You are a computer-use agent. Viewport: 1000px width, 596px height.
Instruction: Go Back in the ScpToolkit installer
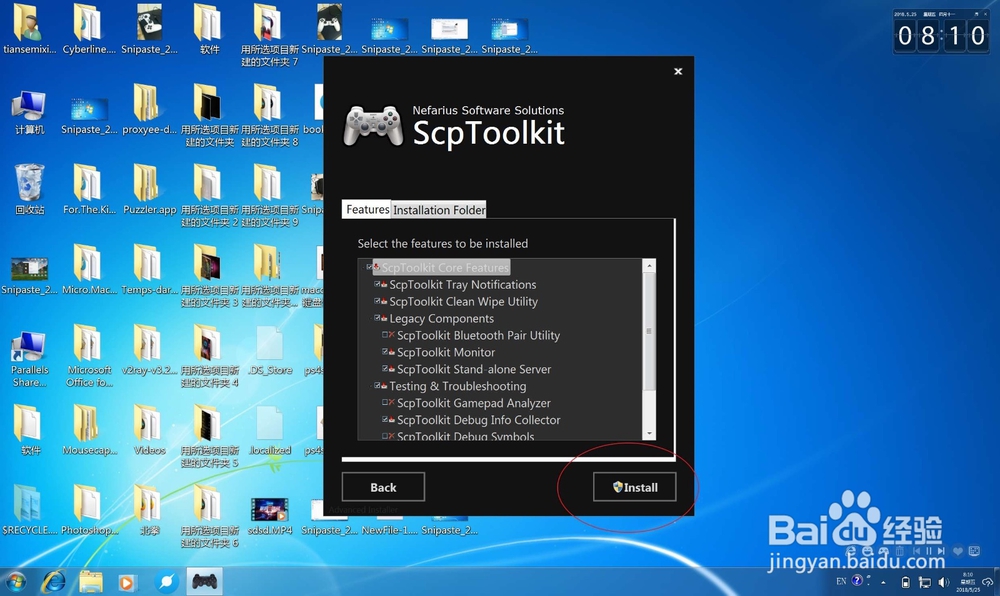click(383, 487)
